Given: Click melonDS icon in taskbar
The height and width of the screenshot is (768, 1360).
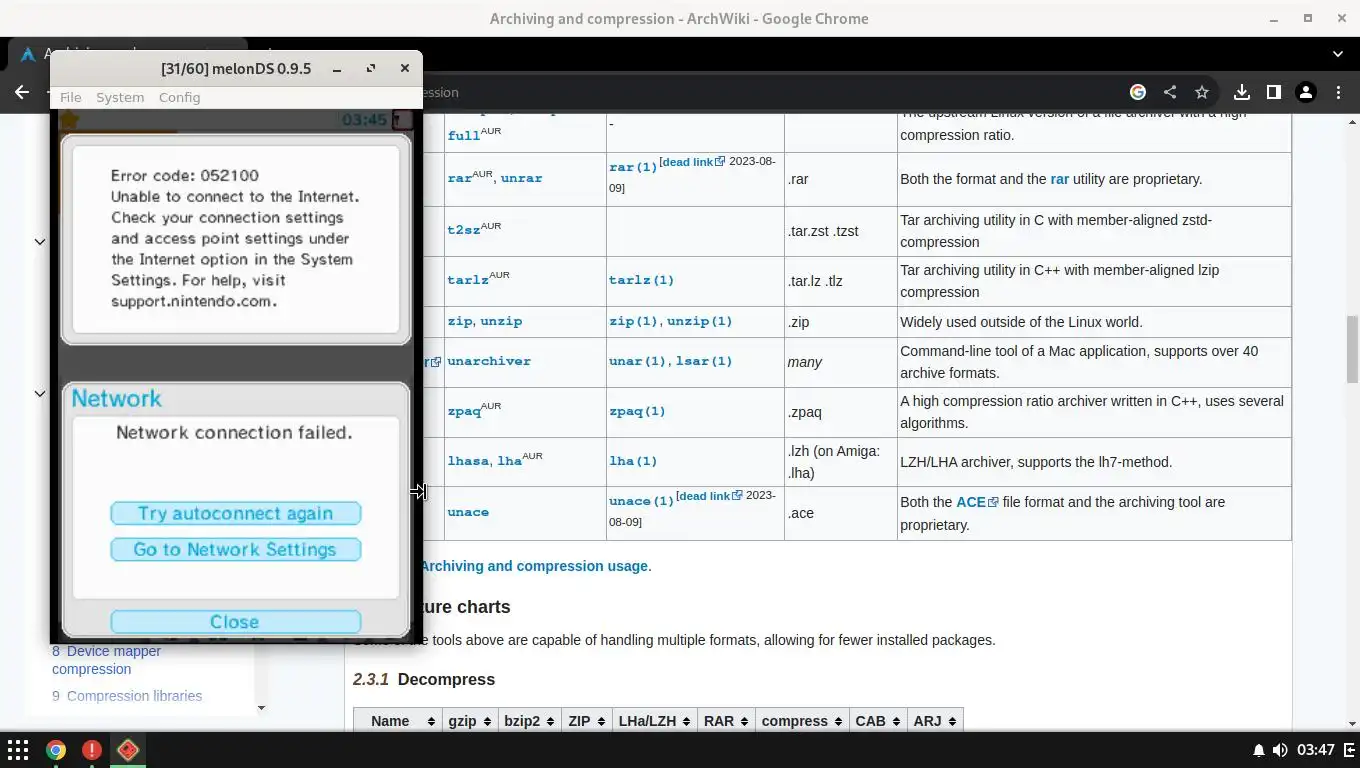Looking at the screenshot, I should [x=128, y=750].
